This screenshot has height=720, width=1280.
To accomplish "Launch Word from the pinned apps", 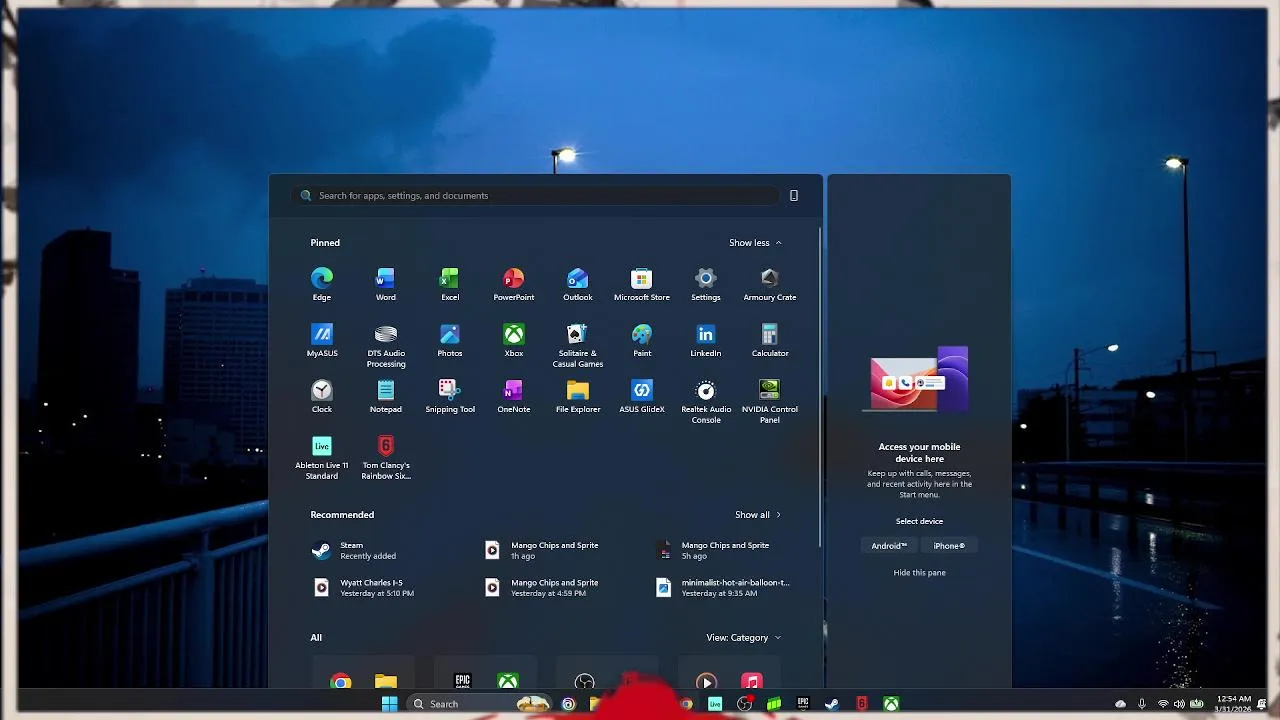I will [x=385, y=284].
